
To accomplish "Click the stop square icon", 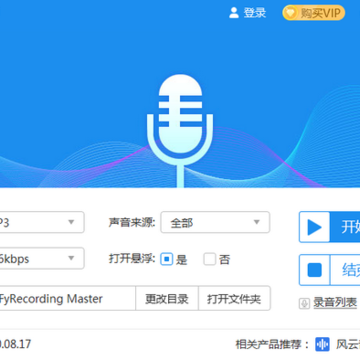I will (314, 270).
